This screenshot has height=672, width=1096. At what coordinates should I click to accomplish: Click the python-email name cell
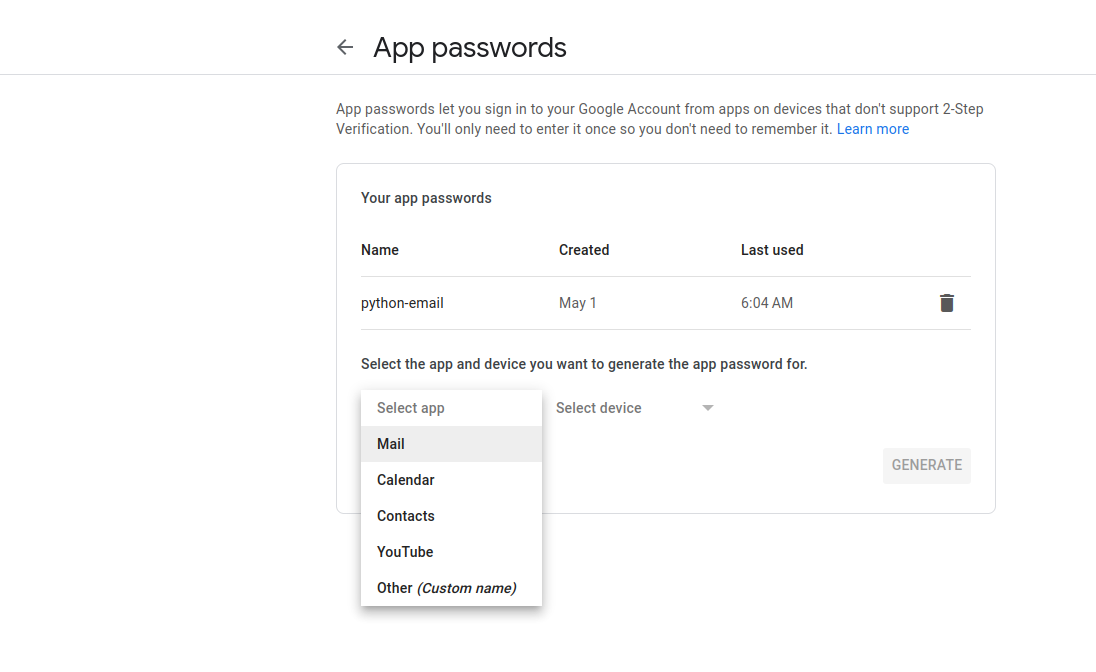[402, 303]
